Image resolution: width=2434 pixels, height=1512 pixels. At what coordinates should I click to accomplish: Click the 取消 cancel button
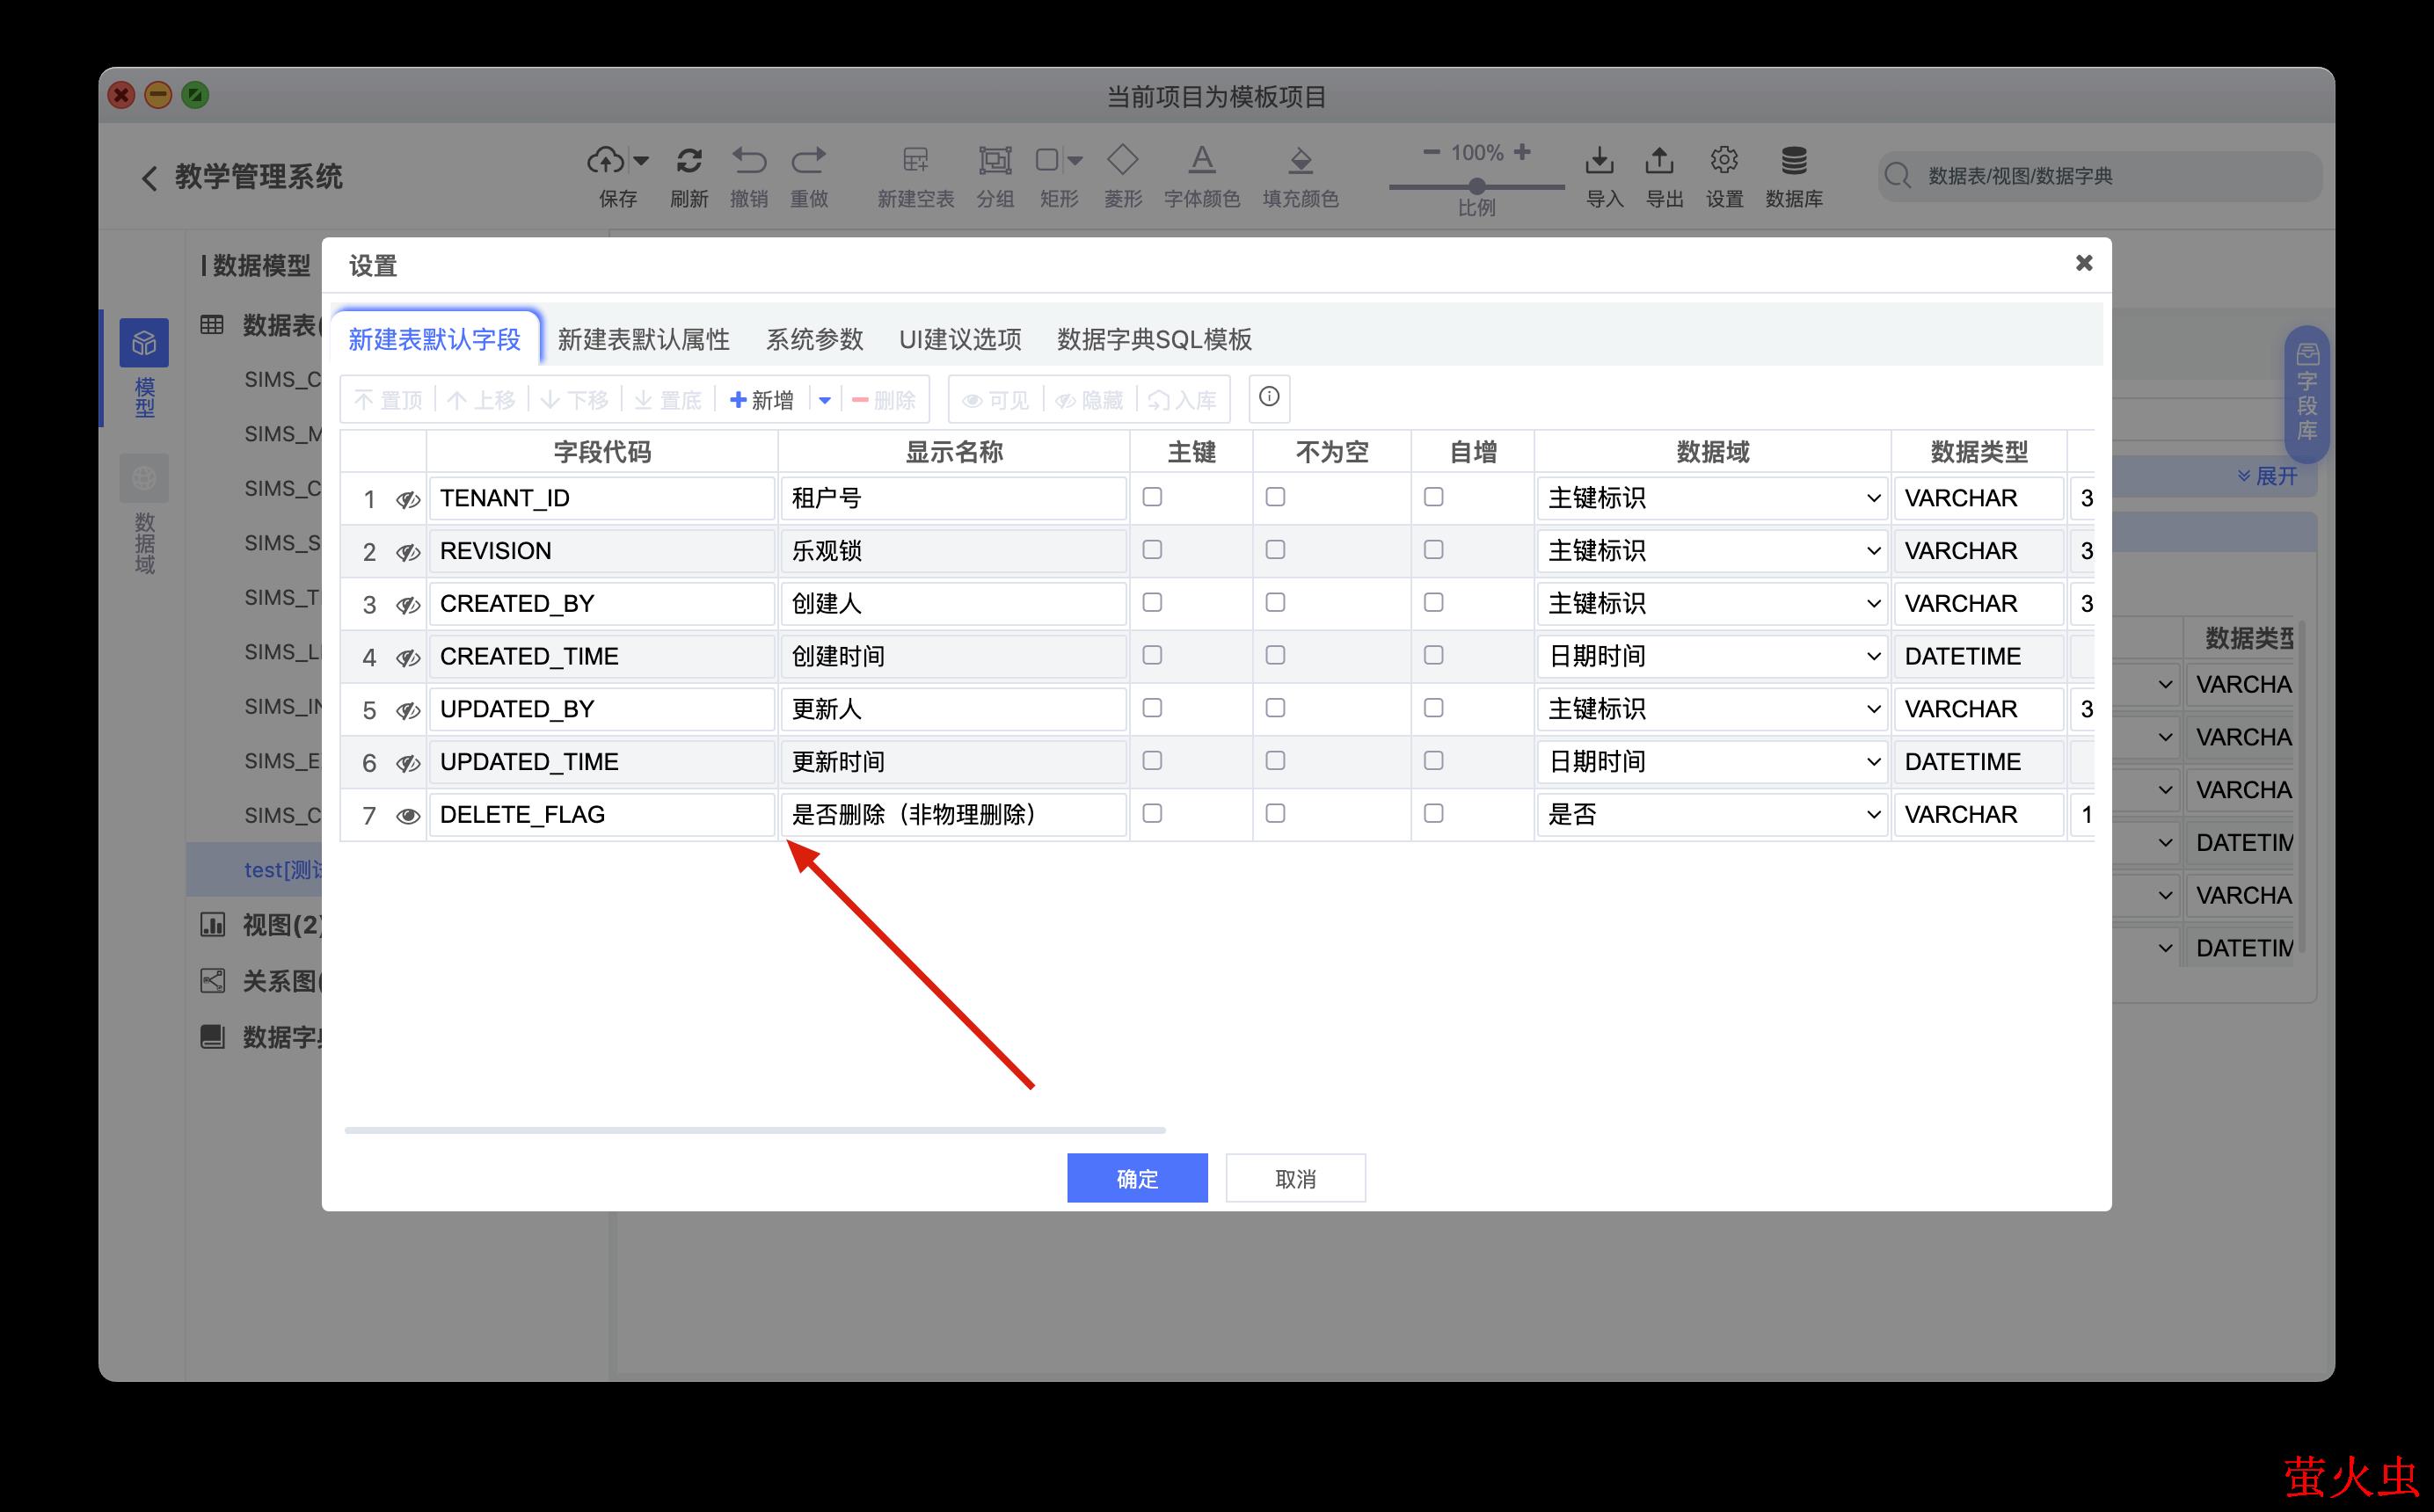click(1295, 1178)
